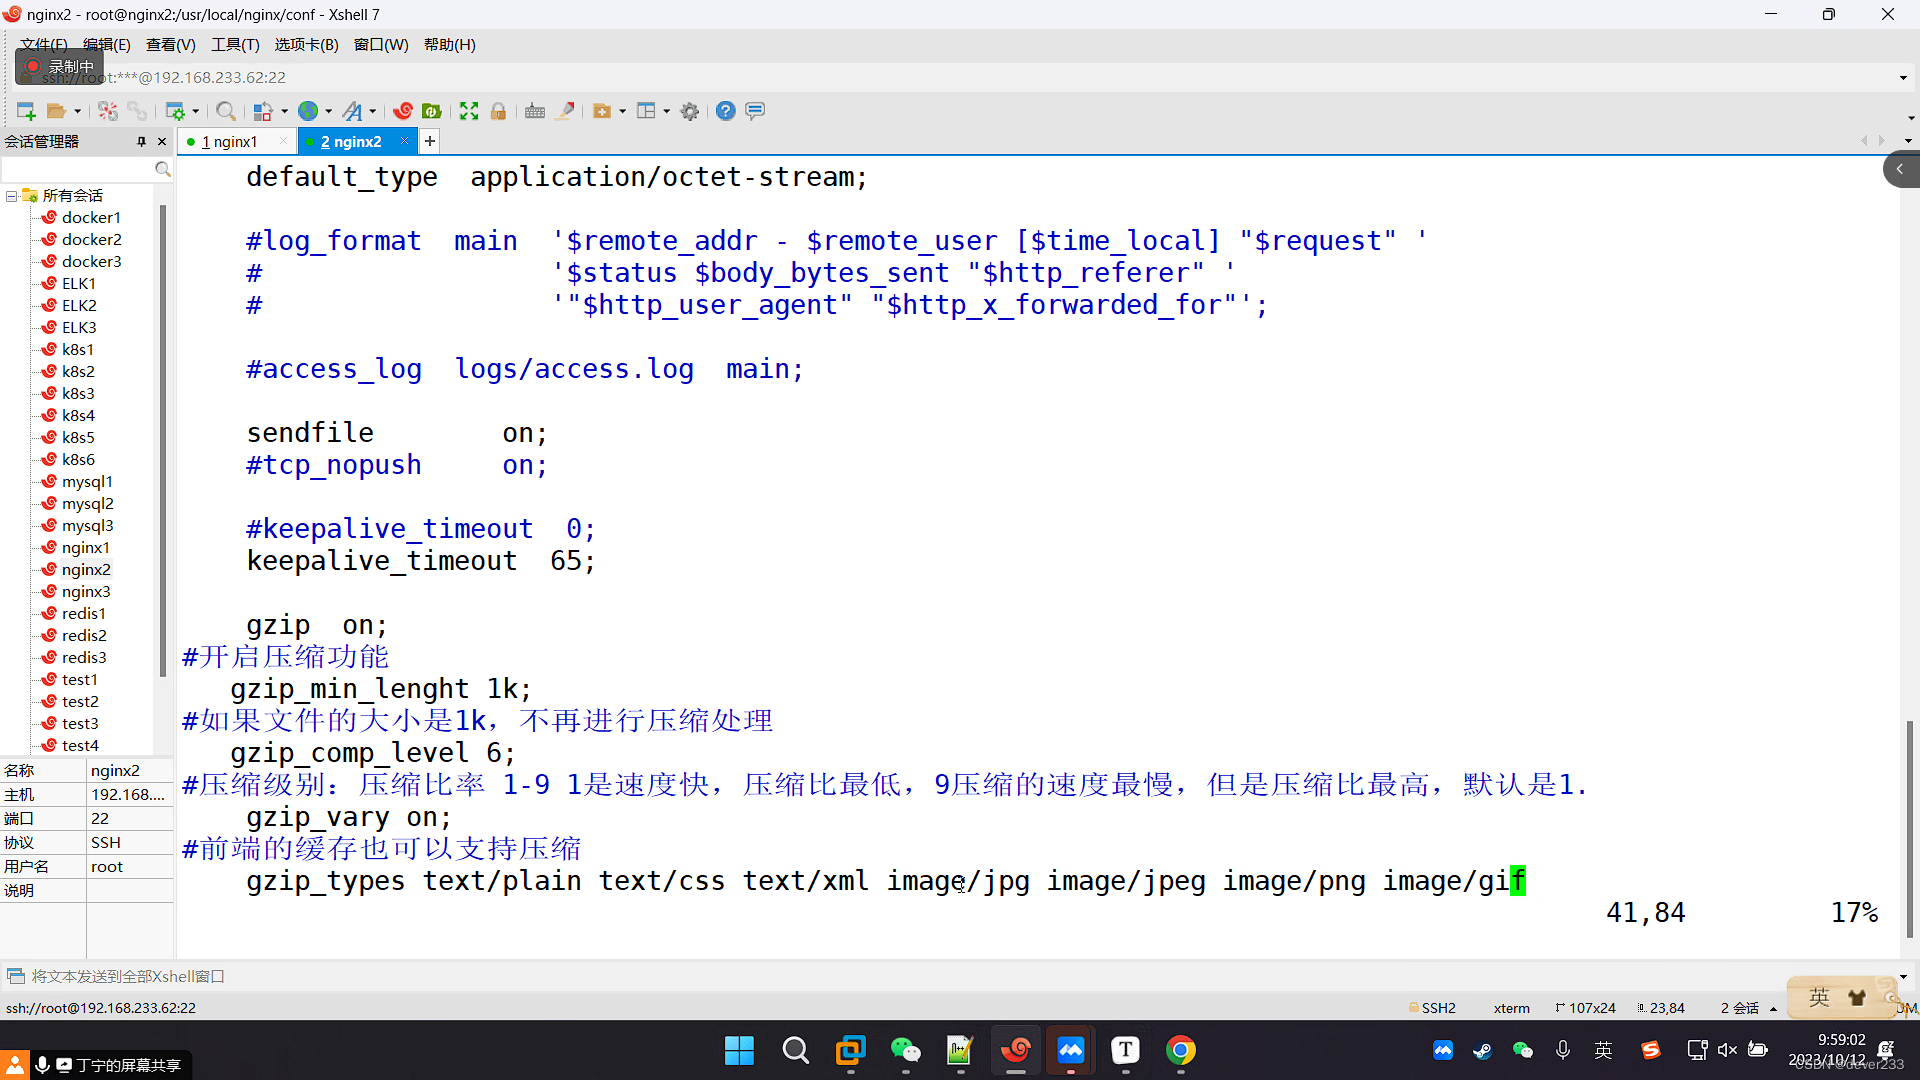Click the terminal vertical scrollbar thumb
This screenshot has width=1920, height=1080.
pyautogui.click(x=1909, y=828)
